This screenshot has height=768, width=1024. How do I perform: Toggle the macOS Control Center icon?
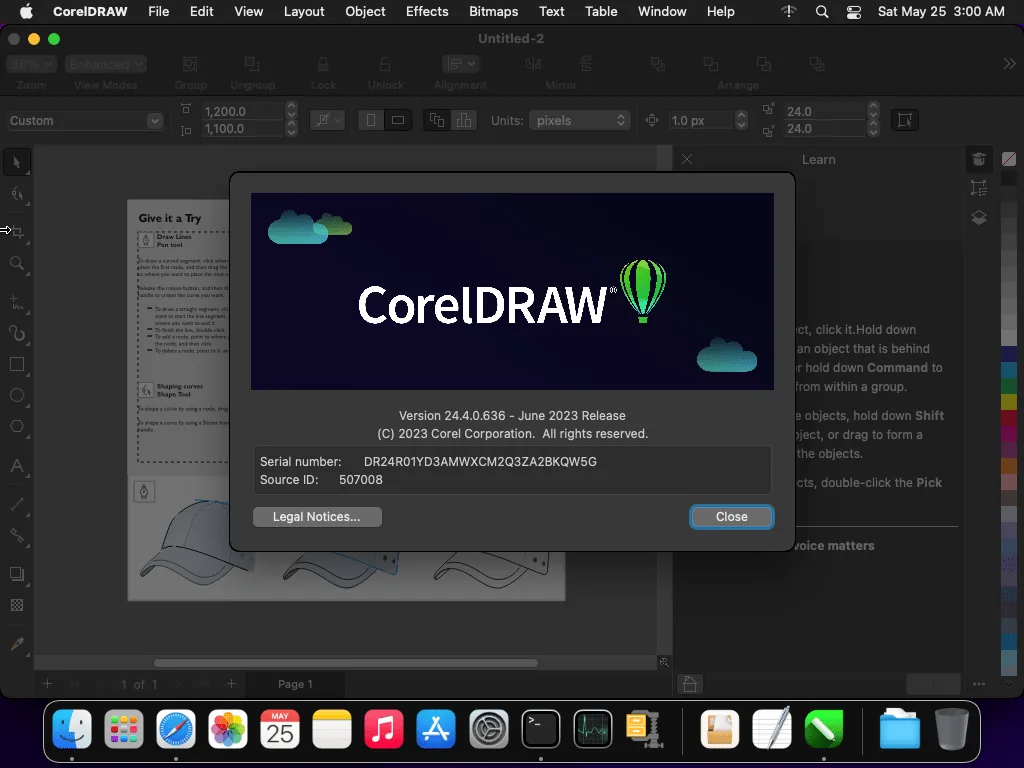click(x=854, y=12)
